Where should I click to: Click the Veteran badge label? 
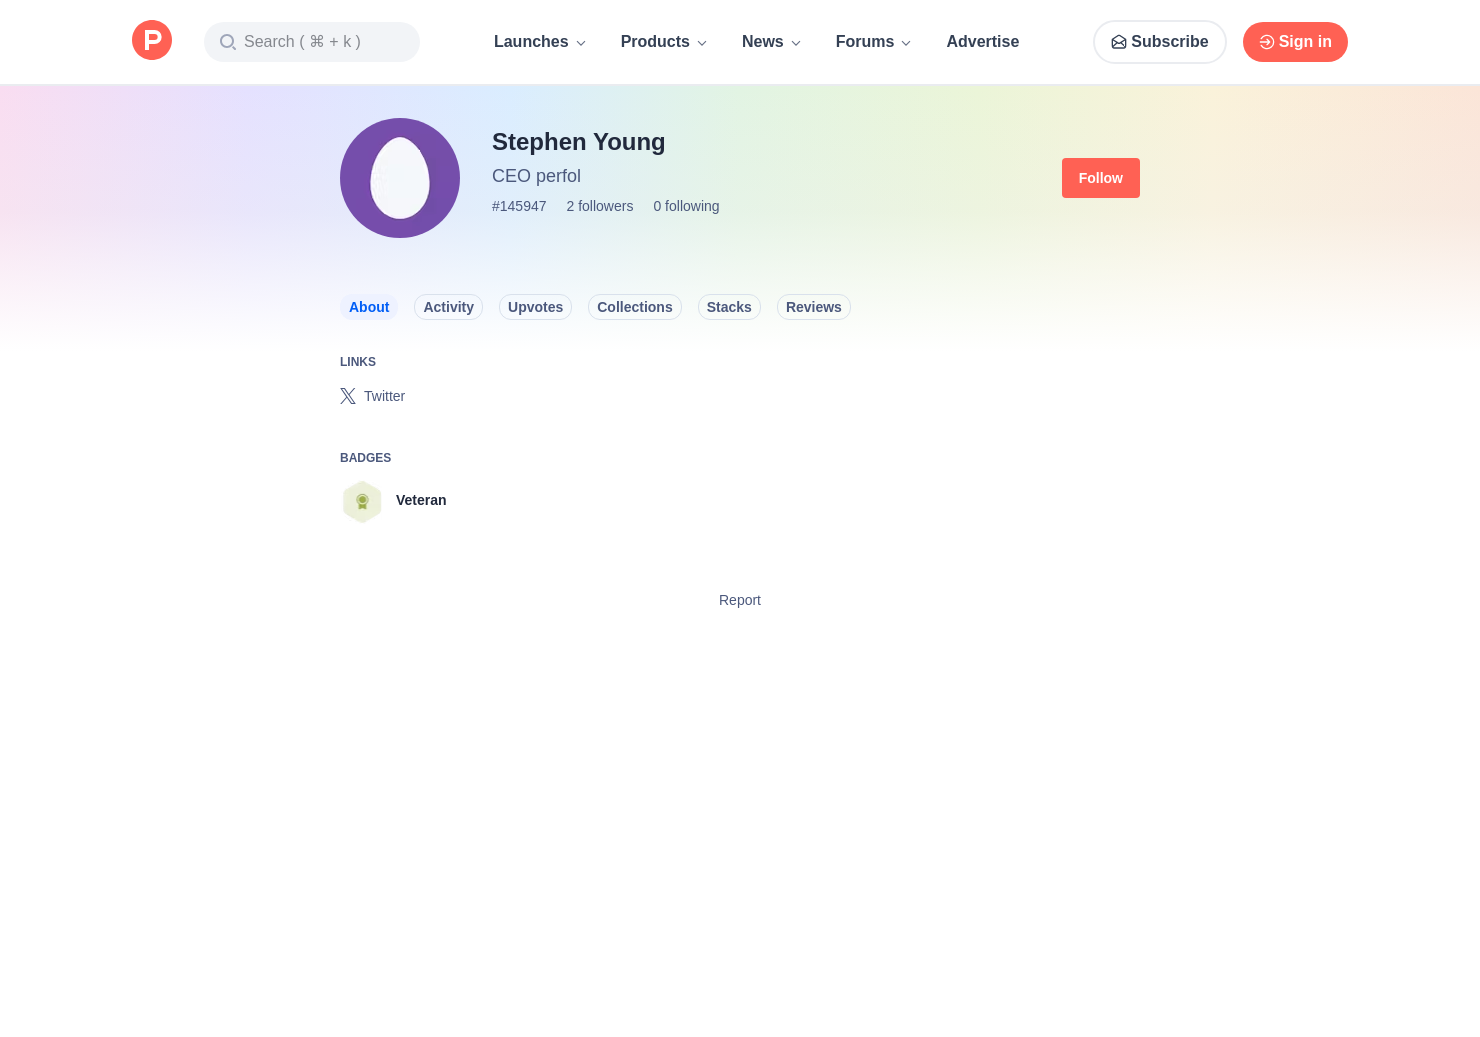[421, 500]
